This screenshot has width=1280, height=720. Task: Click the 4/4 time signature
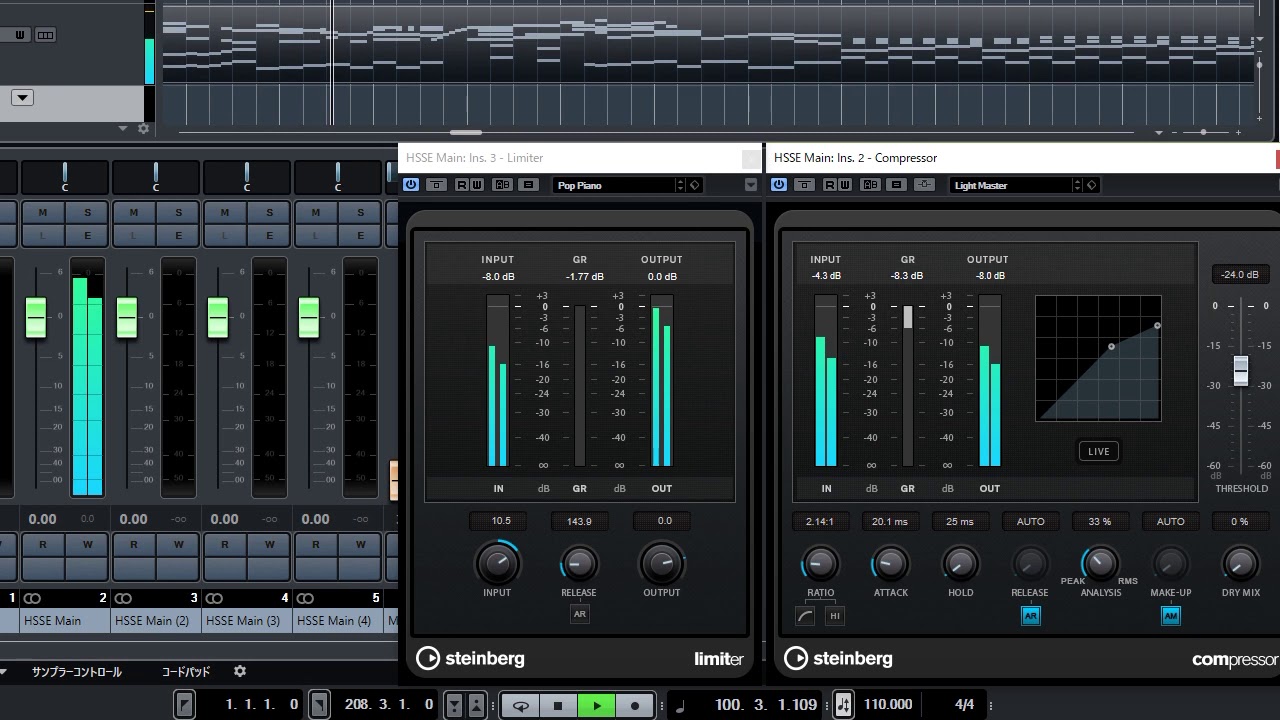pos(964,704)
